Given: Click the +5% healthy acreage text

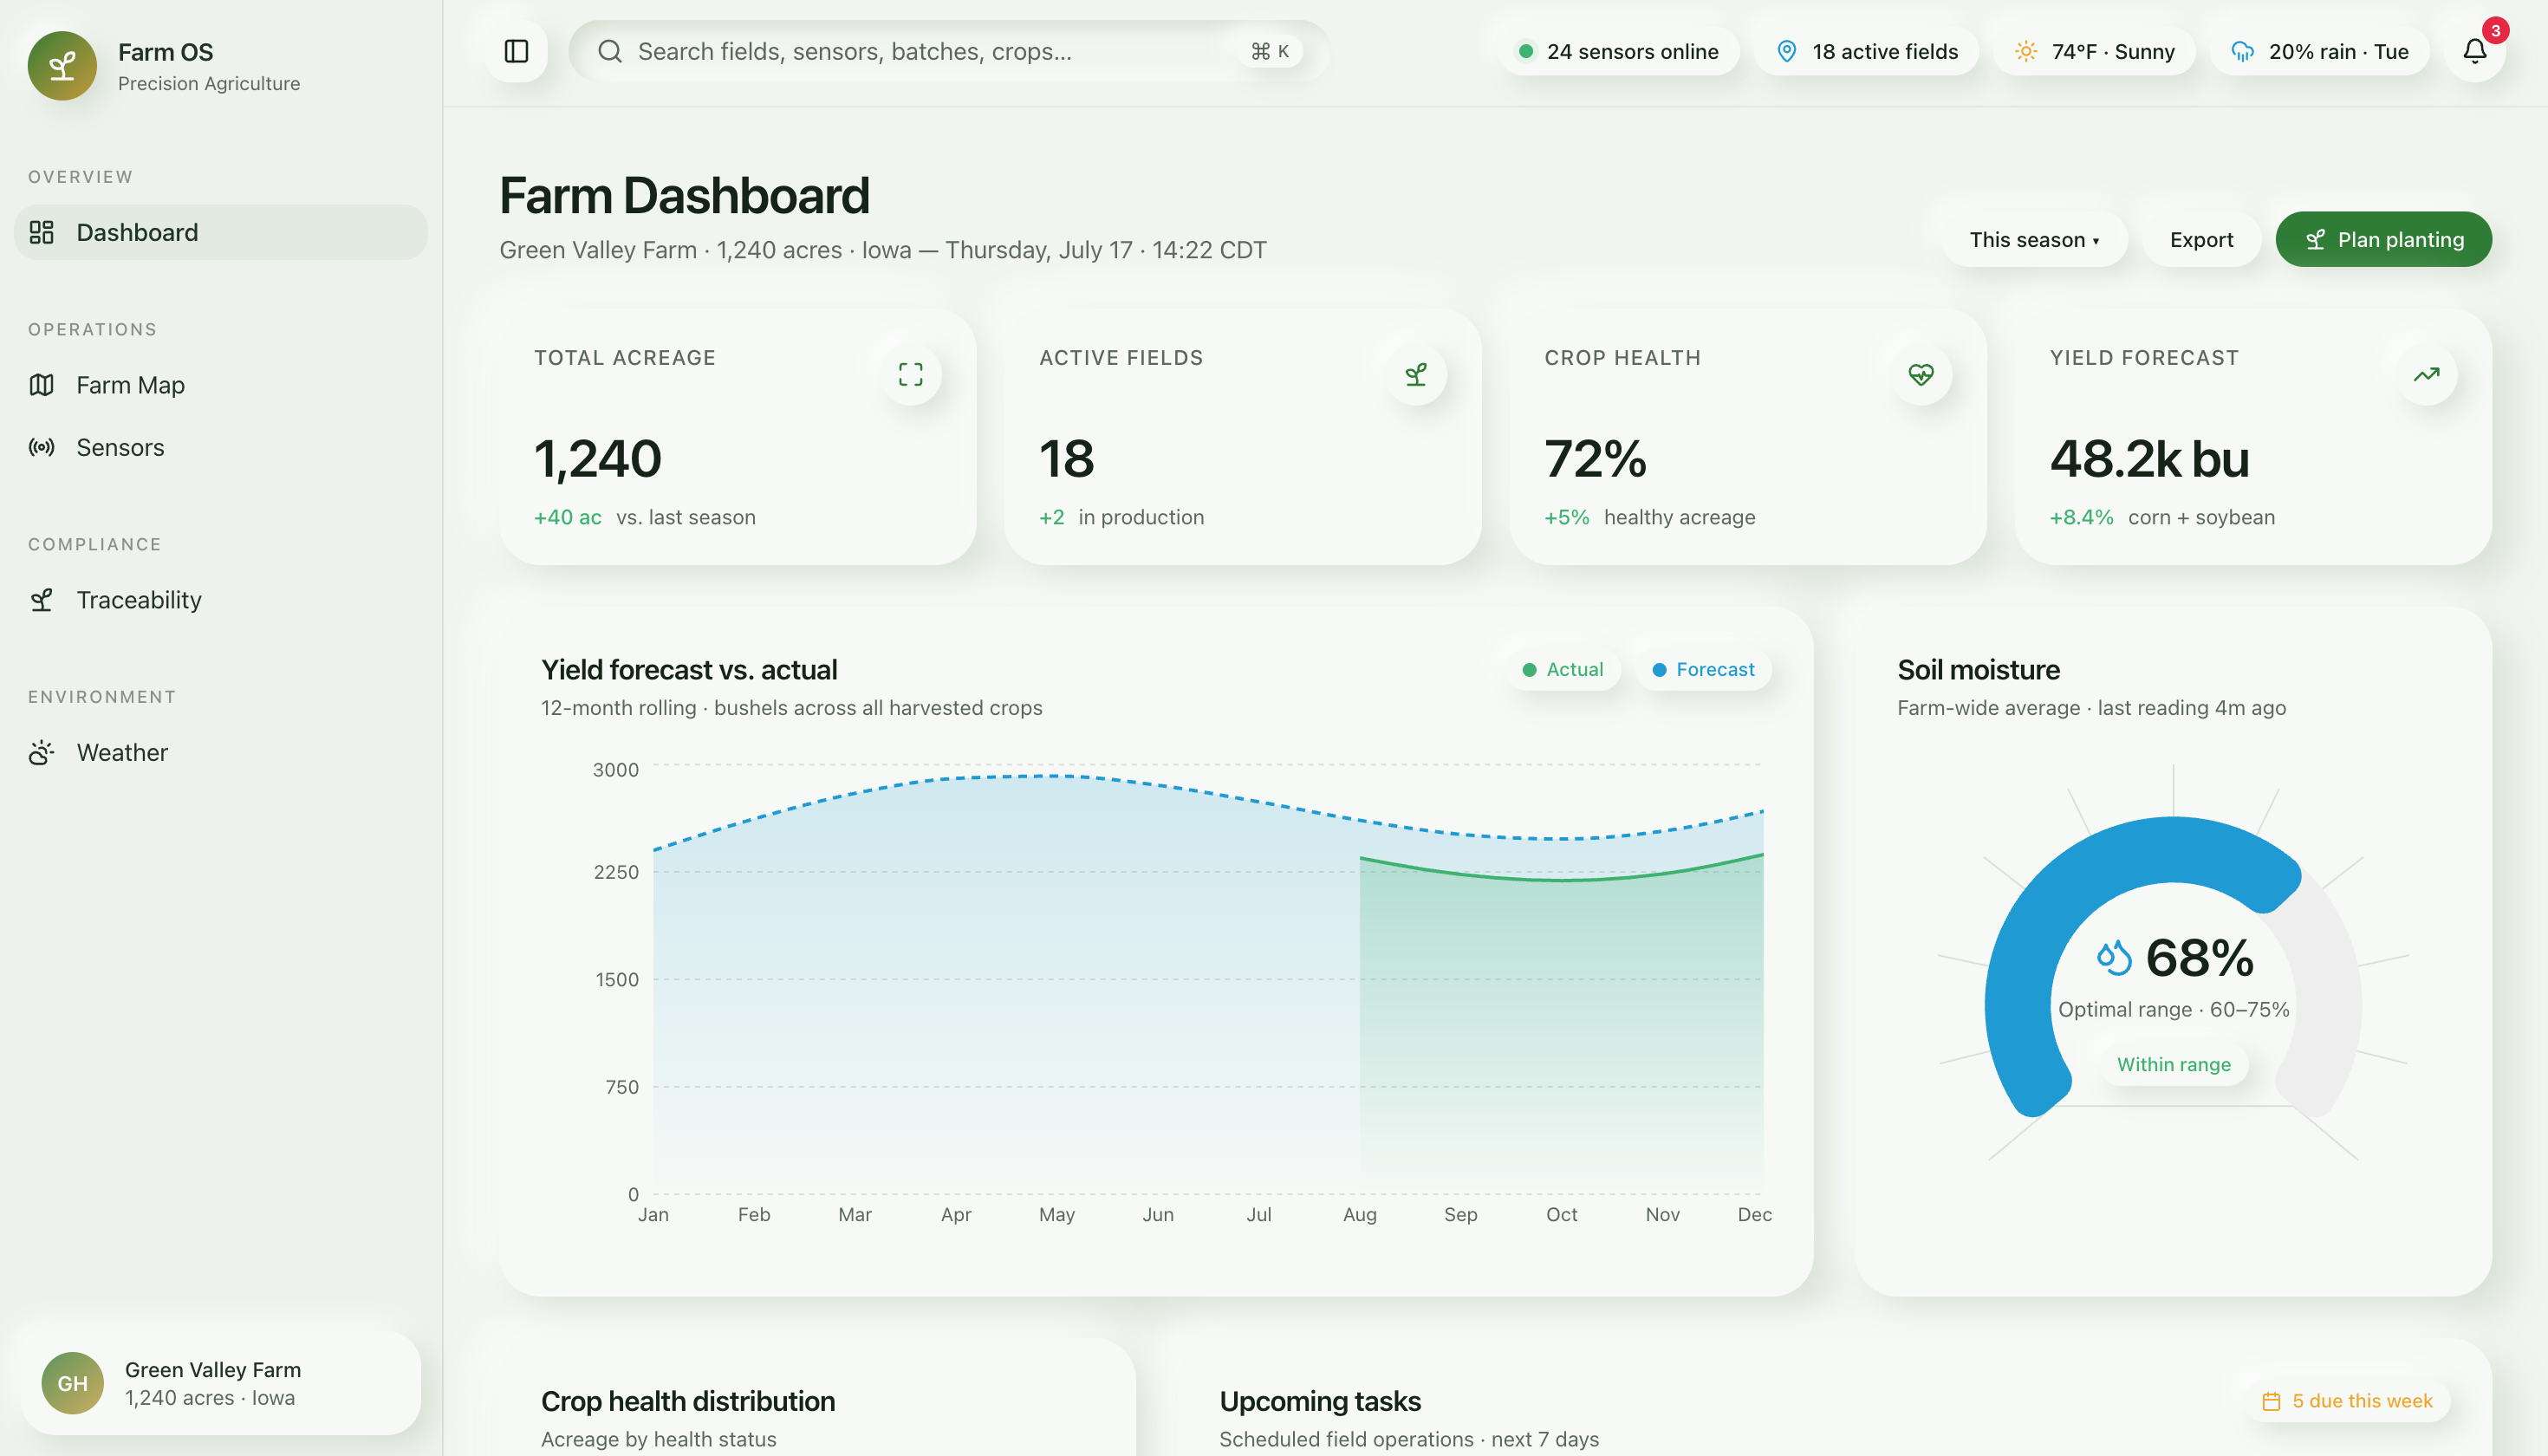Looking at the screenshot, I should click(x=1649, y=517).
